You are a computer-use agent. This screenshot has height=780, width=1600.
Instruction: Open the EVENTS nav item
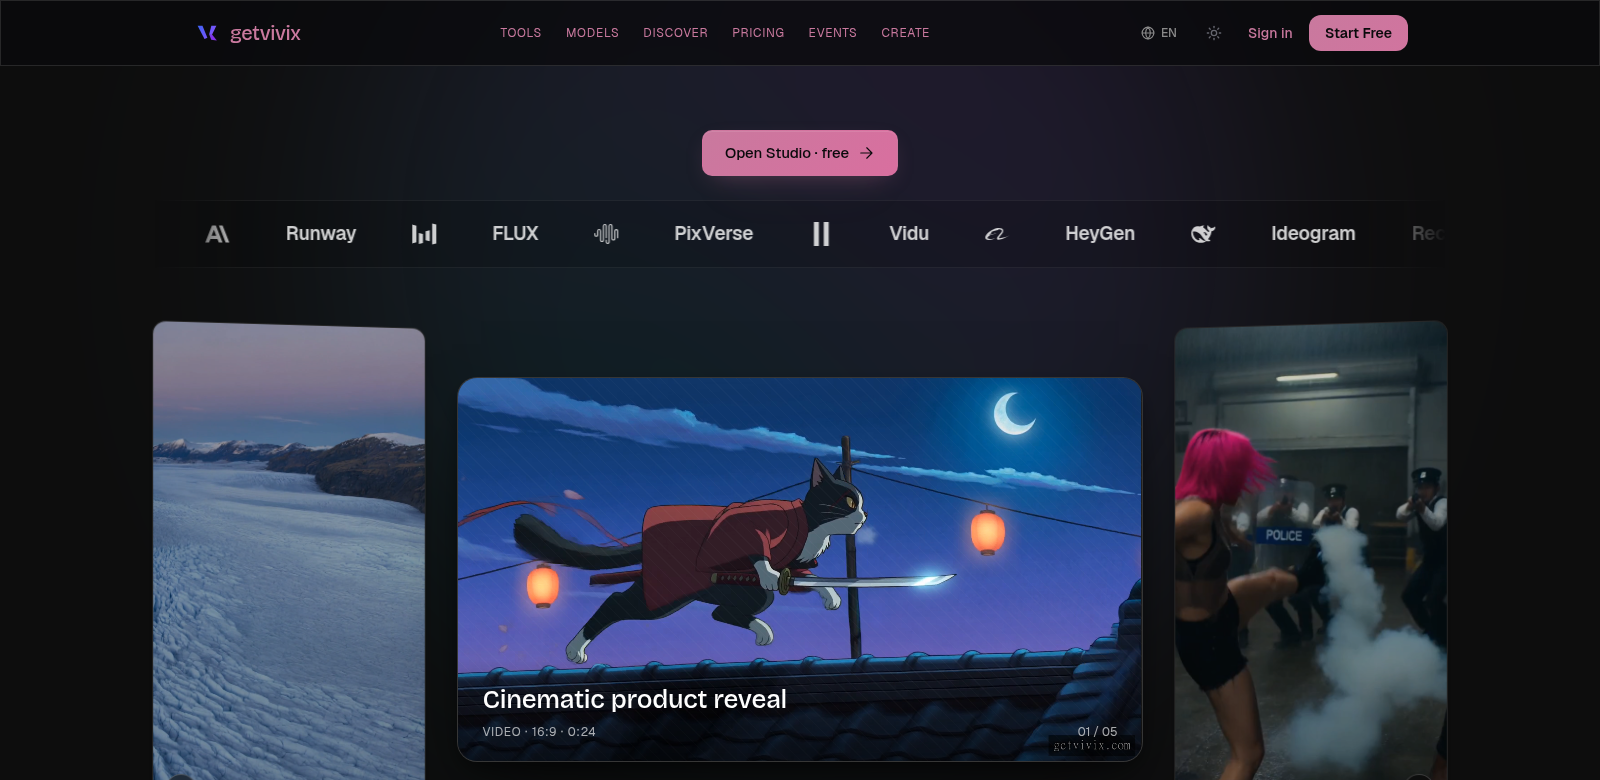pyautogui.click(x=832, y=33)
